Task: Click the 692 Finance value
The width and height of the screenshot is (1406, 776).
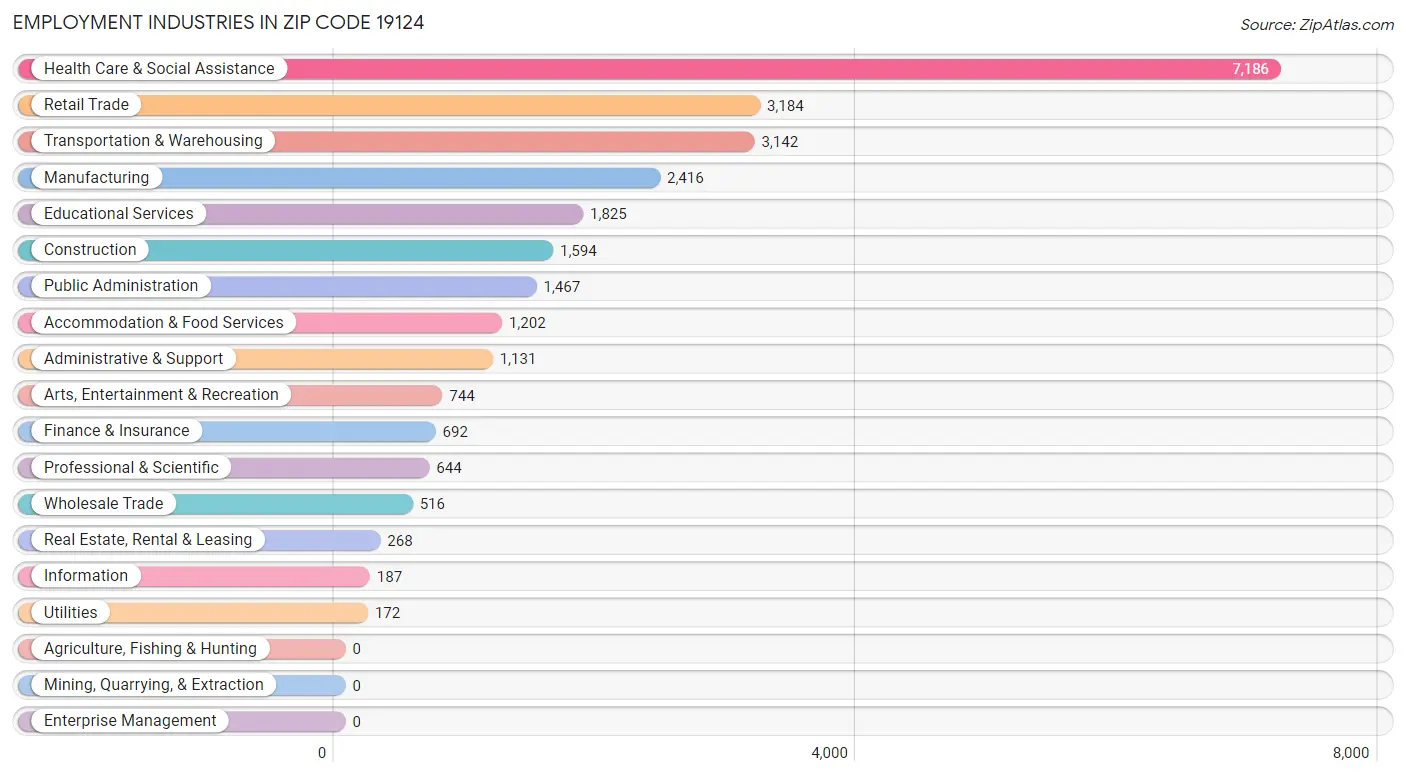Action: [x=455, y=432]
